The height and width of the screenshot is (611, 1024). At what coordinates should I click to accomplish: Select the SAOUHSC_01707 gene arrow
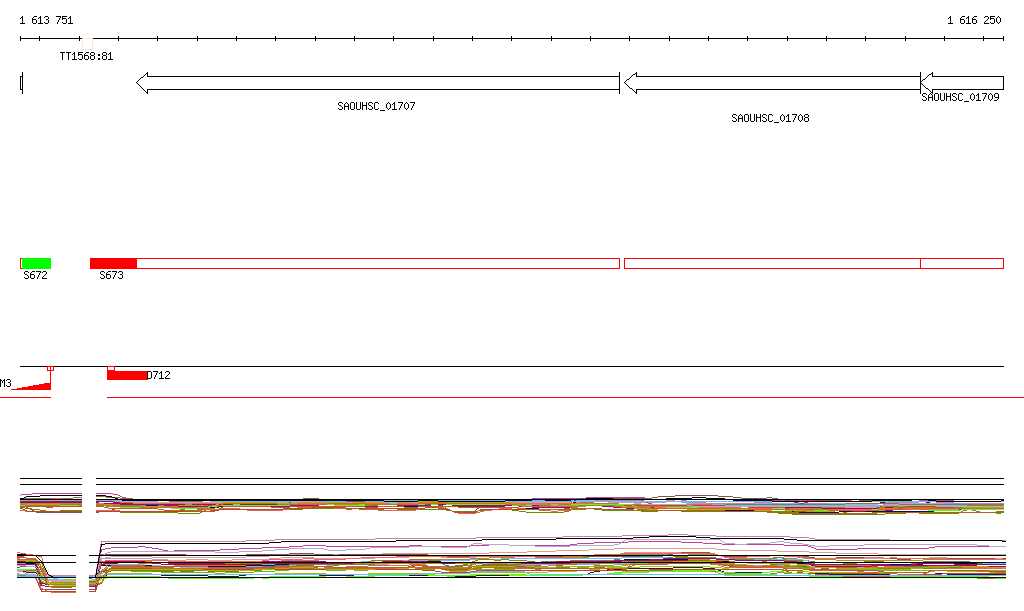pos(377,83)
